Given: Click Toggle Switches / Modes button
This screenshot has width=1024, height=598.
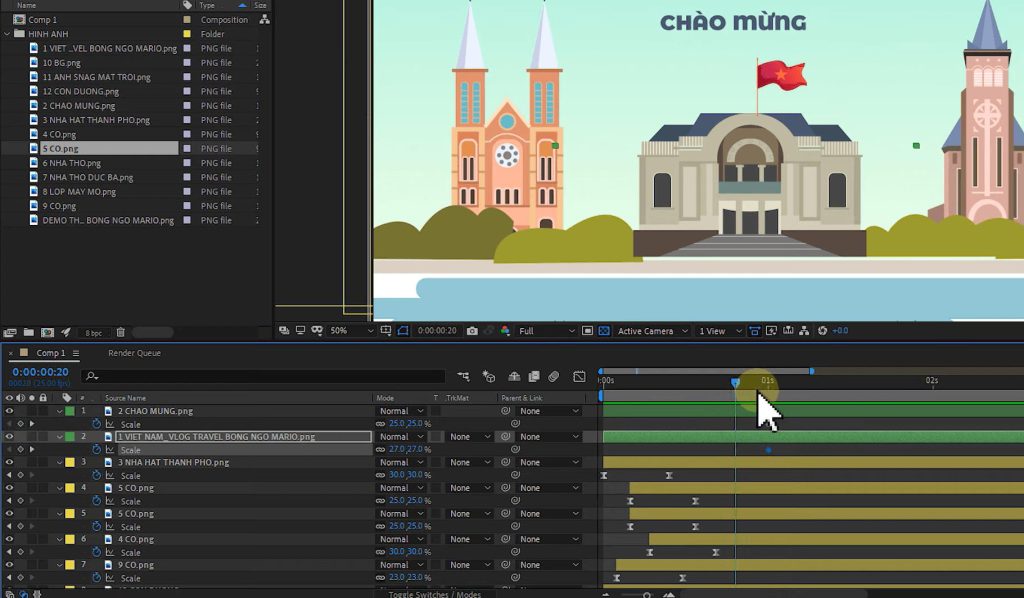Looking at the screenshot, I should [x=434, y=593].
